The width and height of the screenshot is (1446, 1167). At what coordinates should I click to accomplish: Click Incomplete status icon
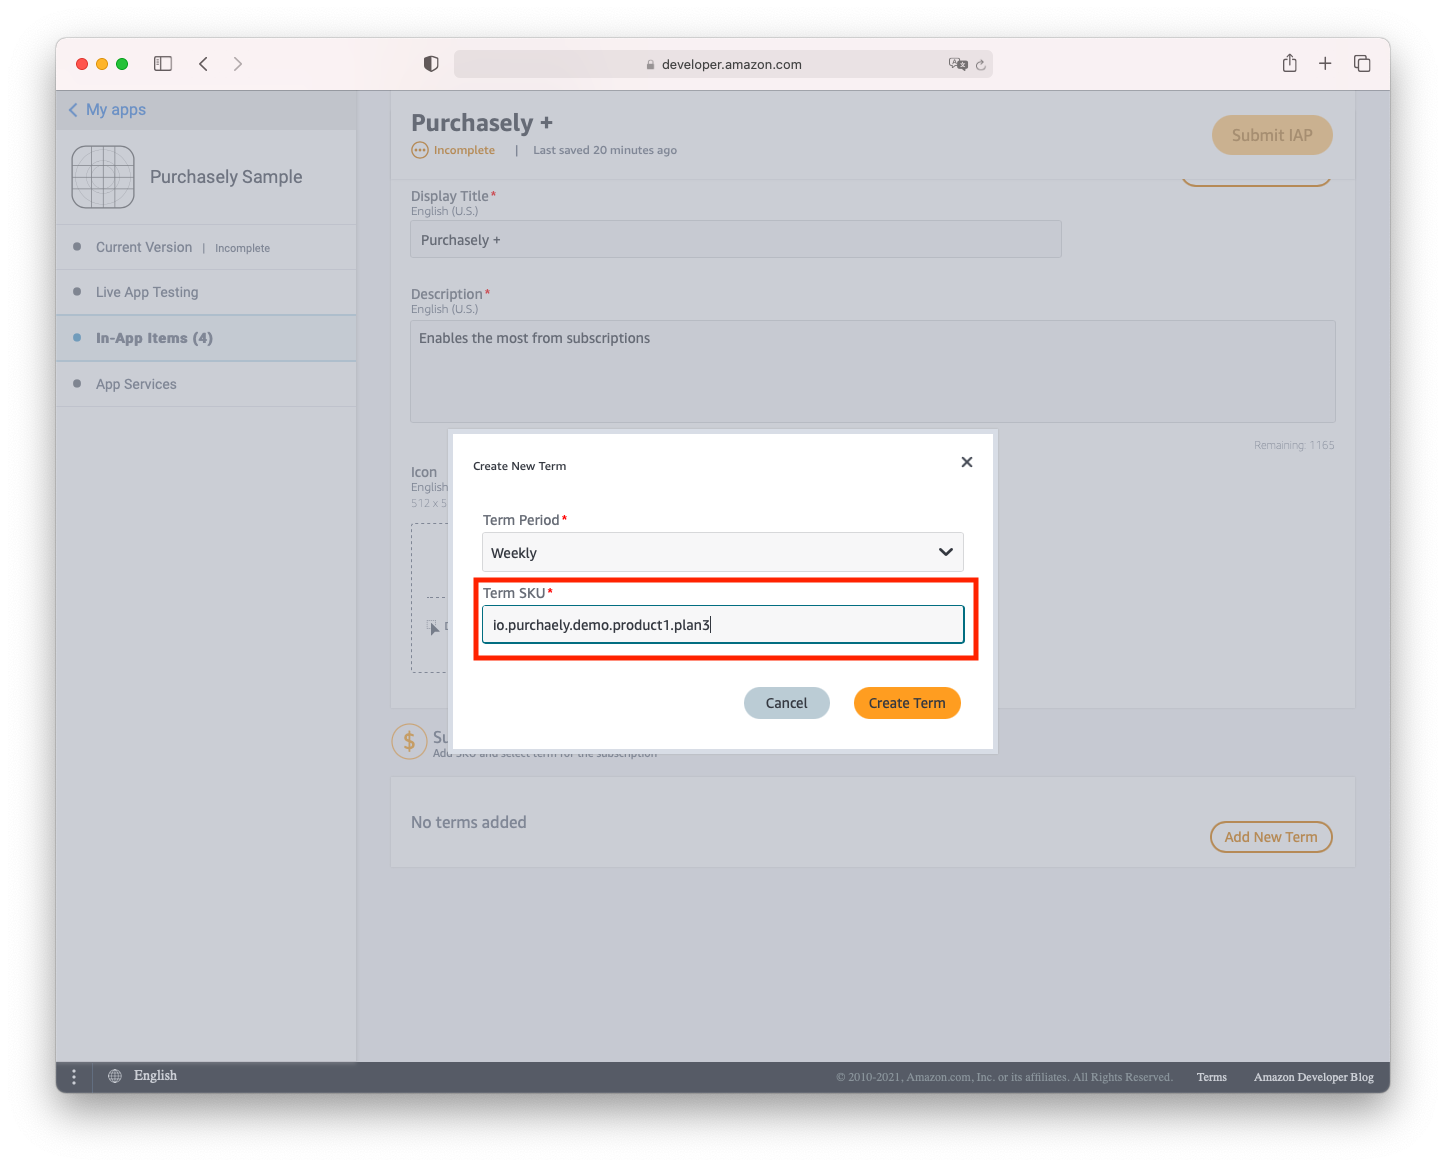pos(420,150)
